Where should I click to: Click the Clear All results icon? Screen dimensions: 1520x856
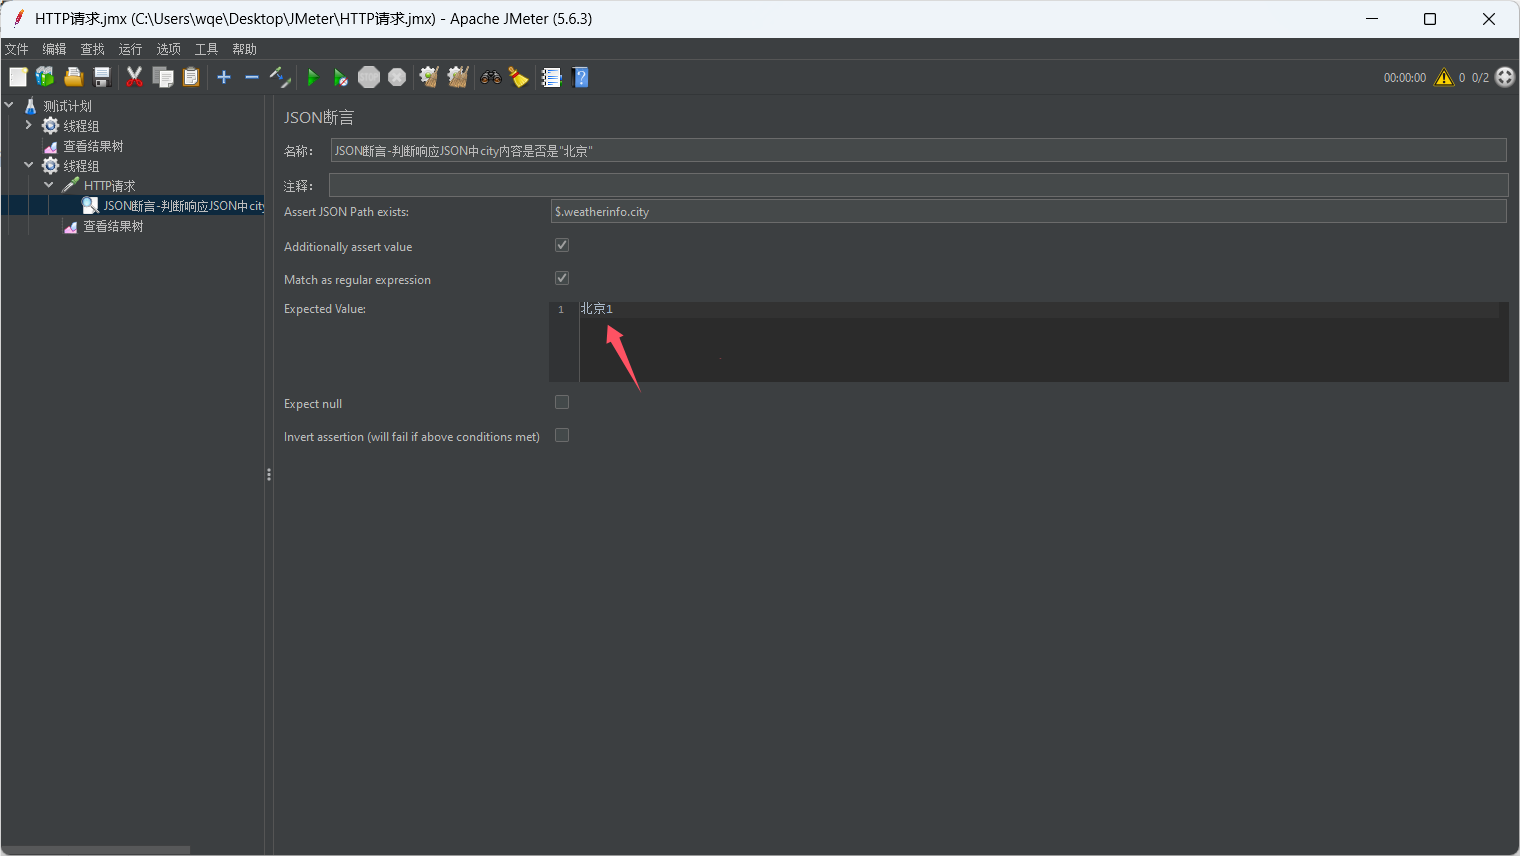tap(458, 77)
